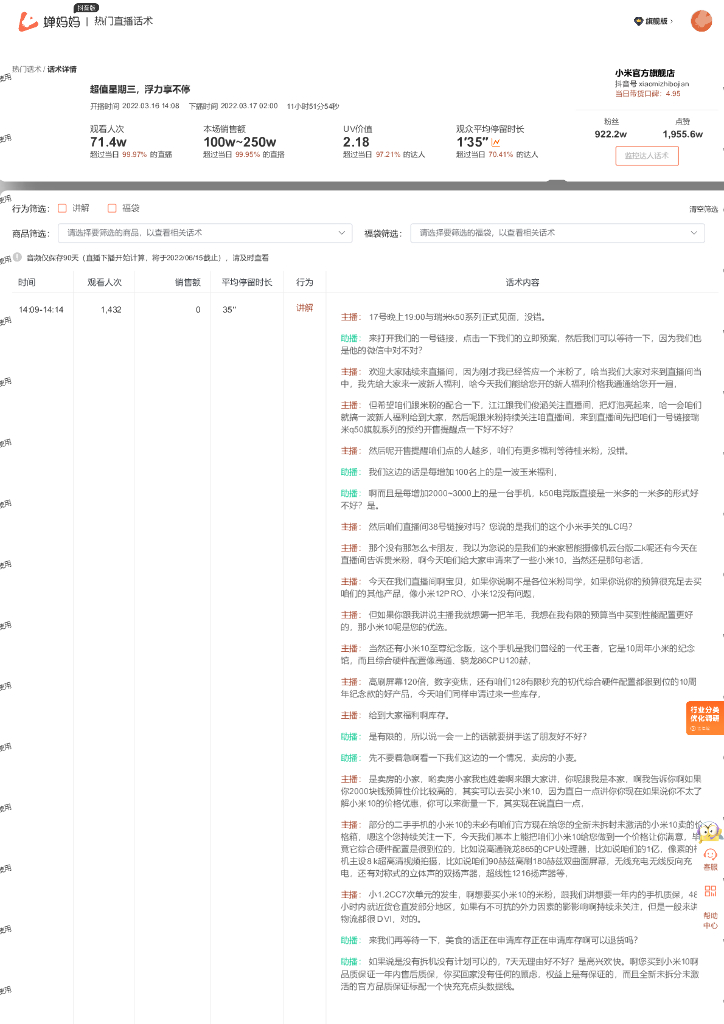This screenshot has width=724, height=1024.
Task: Click the 话术内容 column header
Action: click(x=522, y=282)
